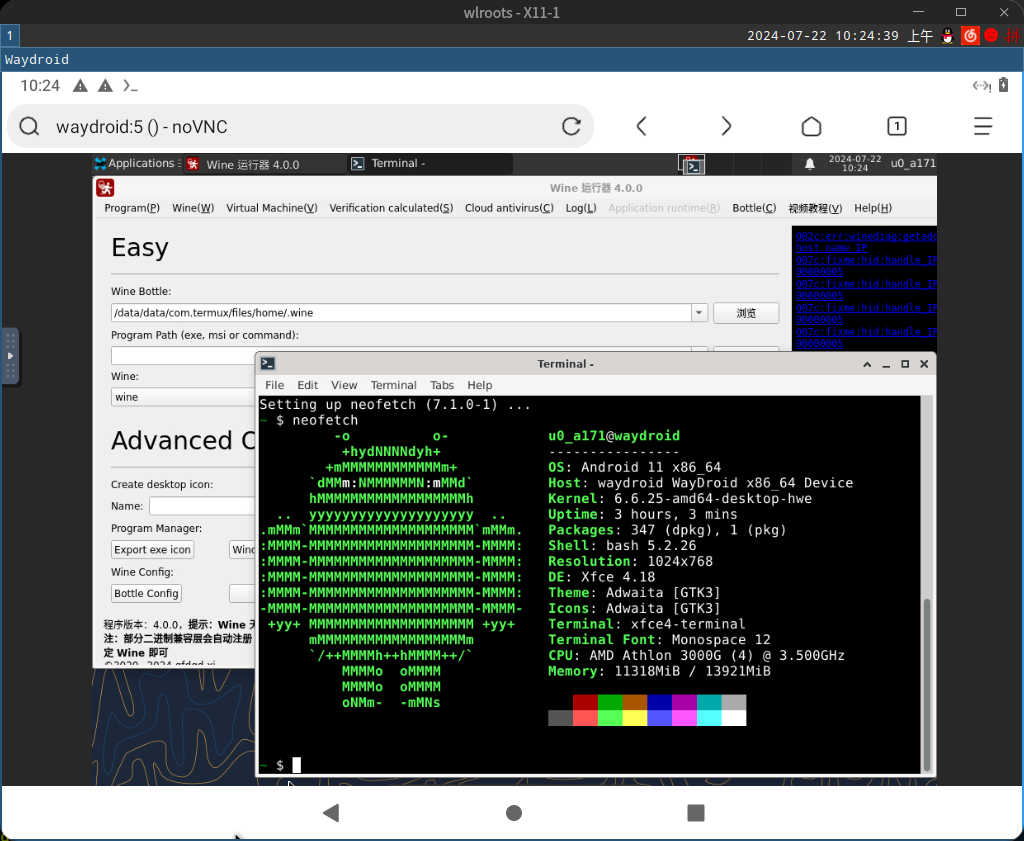The width and height of the screenshot is (1024, 841).
Task: Open the browser hamburger menu
Action: (x=983, y=126)
